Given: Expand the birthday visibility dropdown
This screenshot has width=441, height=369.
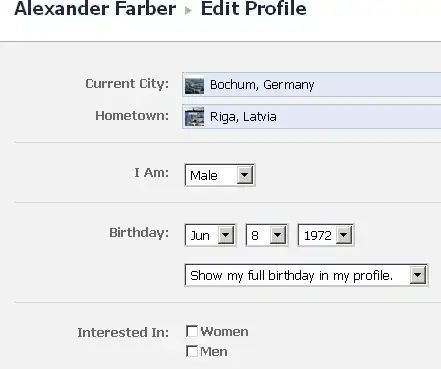Looking at the screenshot, I should tap(306, 275).
